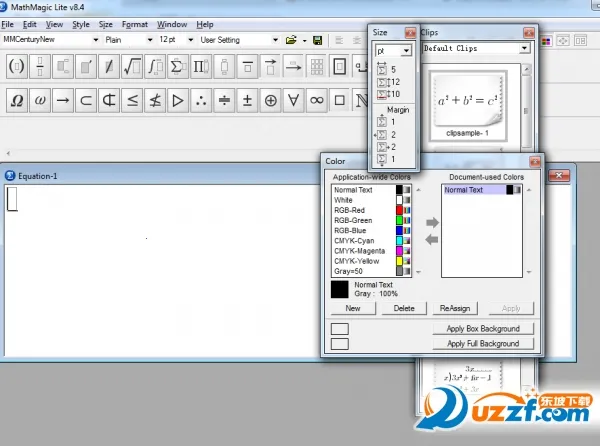Open the overbar template palette

tap(247, 67)
